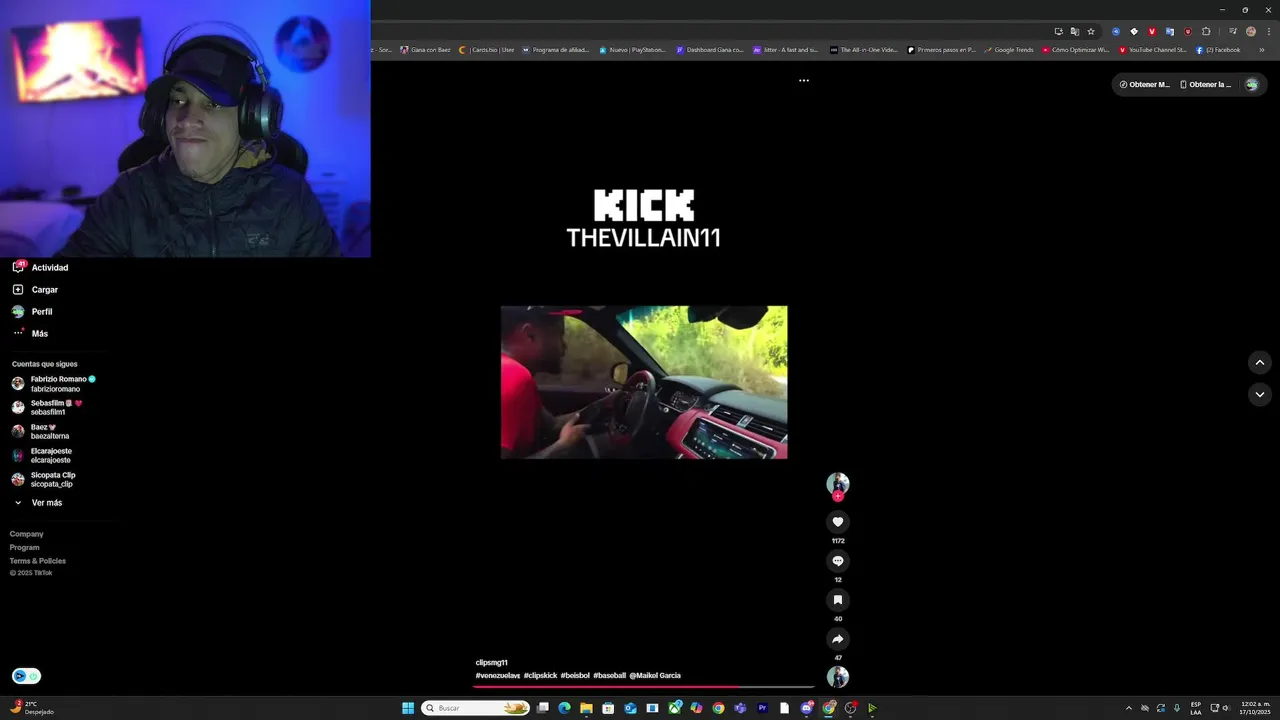Open OBS Studio from the taskbar
Screen dimensions: 1280x720
[851, 708]
